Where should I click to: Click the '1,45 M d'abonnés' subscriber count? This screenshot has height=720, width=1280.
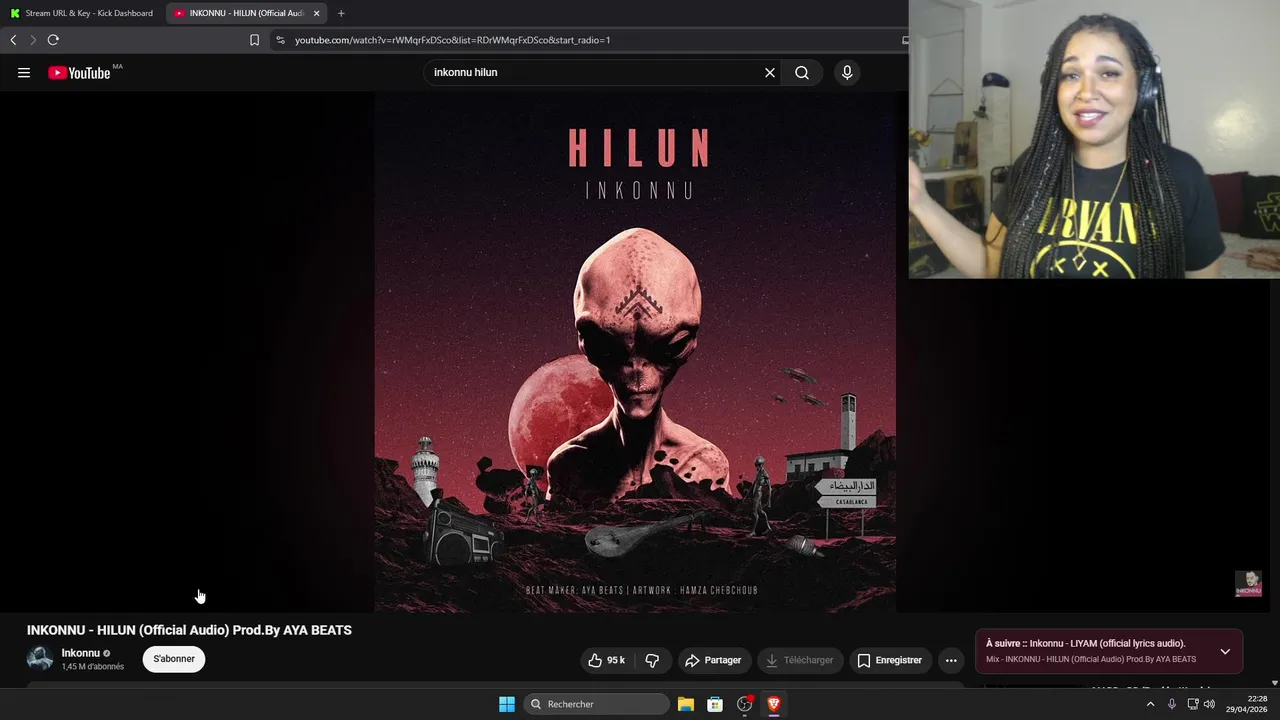pos(93,667)
